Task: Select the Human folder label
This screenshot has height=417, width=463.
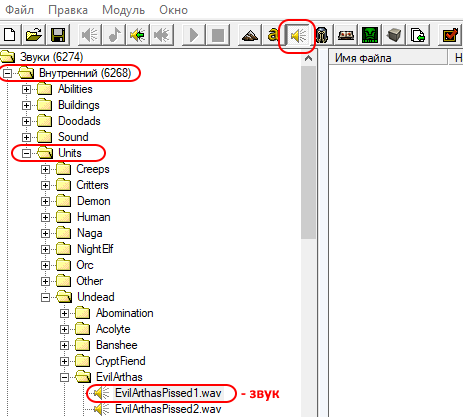Action: [94, 217]
